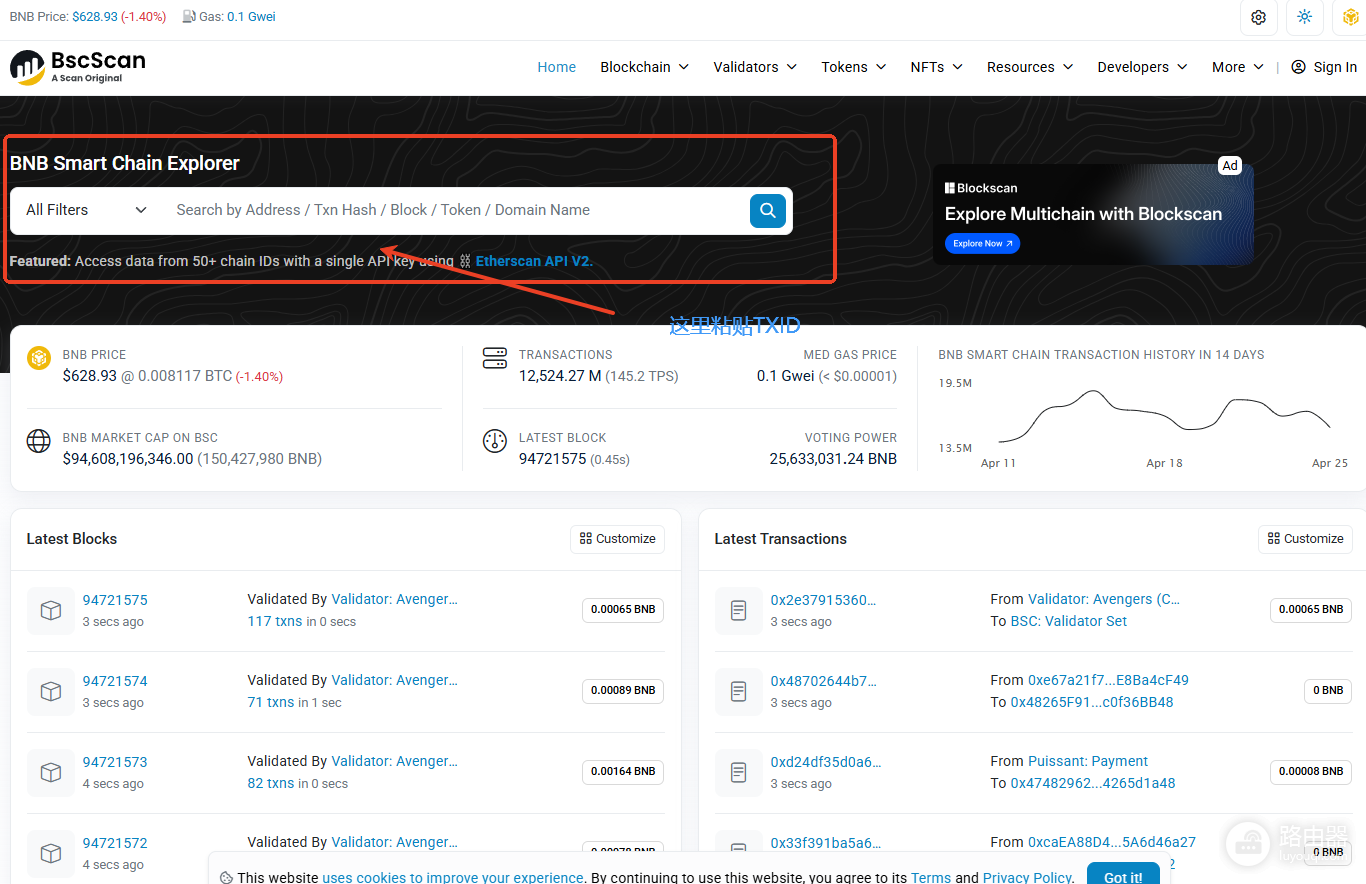Click the BNB chain cube icon
The height and width of the screenshot is (884, 1366).
click(1351, 17)
